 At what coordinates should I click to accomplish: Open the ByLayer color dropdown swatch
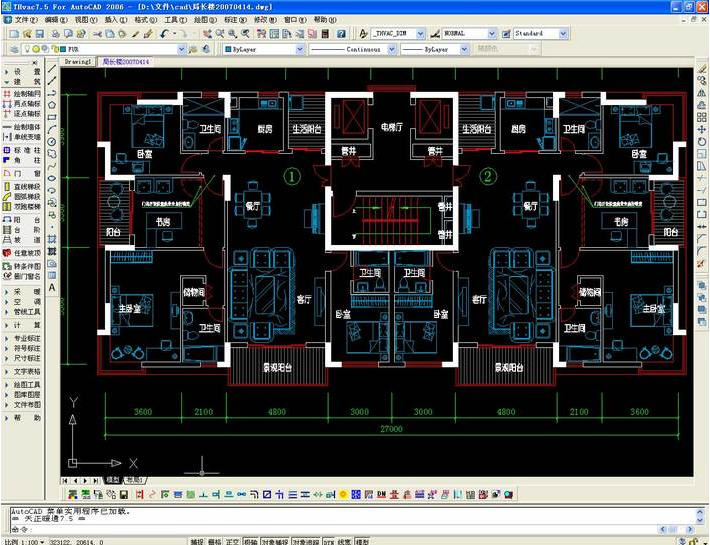pos(264,49)
